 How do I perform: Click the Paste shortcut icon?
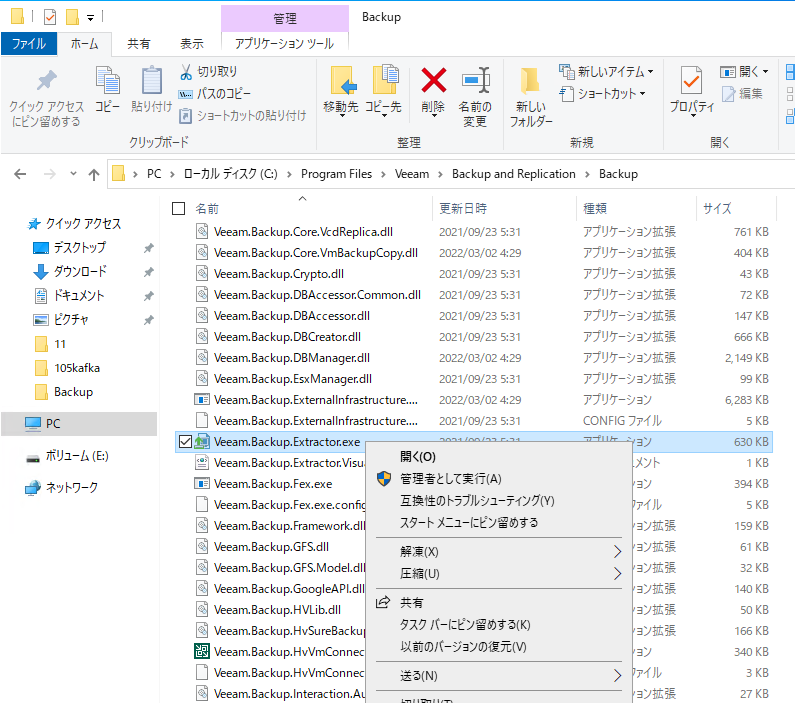pyautogui.click(x=186, y=116)
